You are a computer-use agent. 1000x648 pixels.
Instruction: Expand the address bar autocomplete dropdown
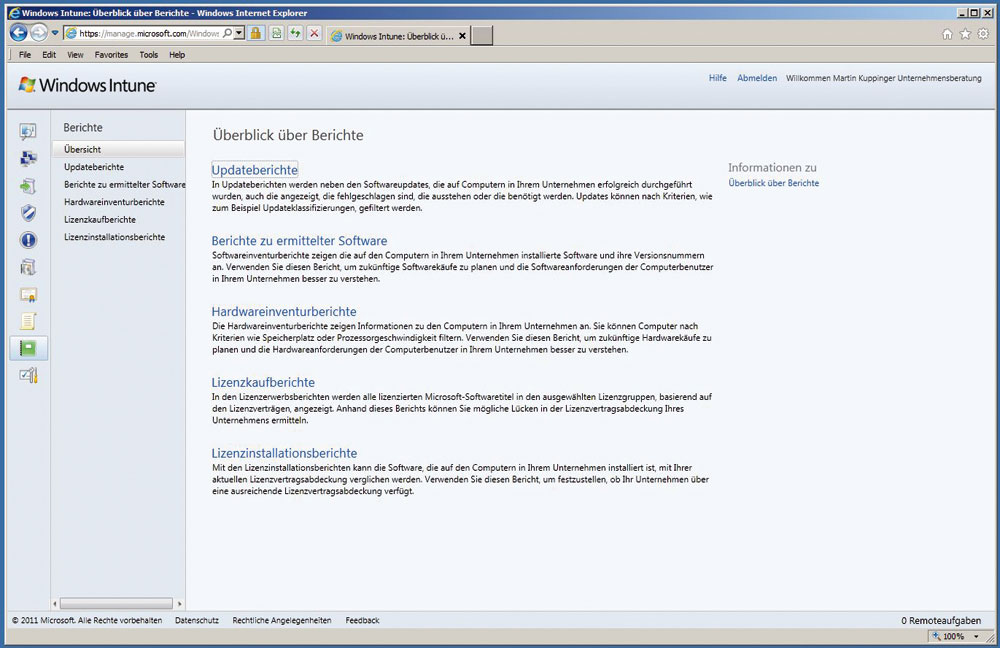click(x=239, y=33)
